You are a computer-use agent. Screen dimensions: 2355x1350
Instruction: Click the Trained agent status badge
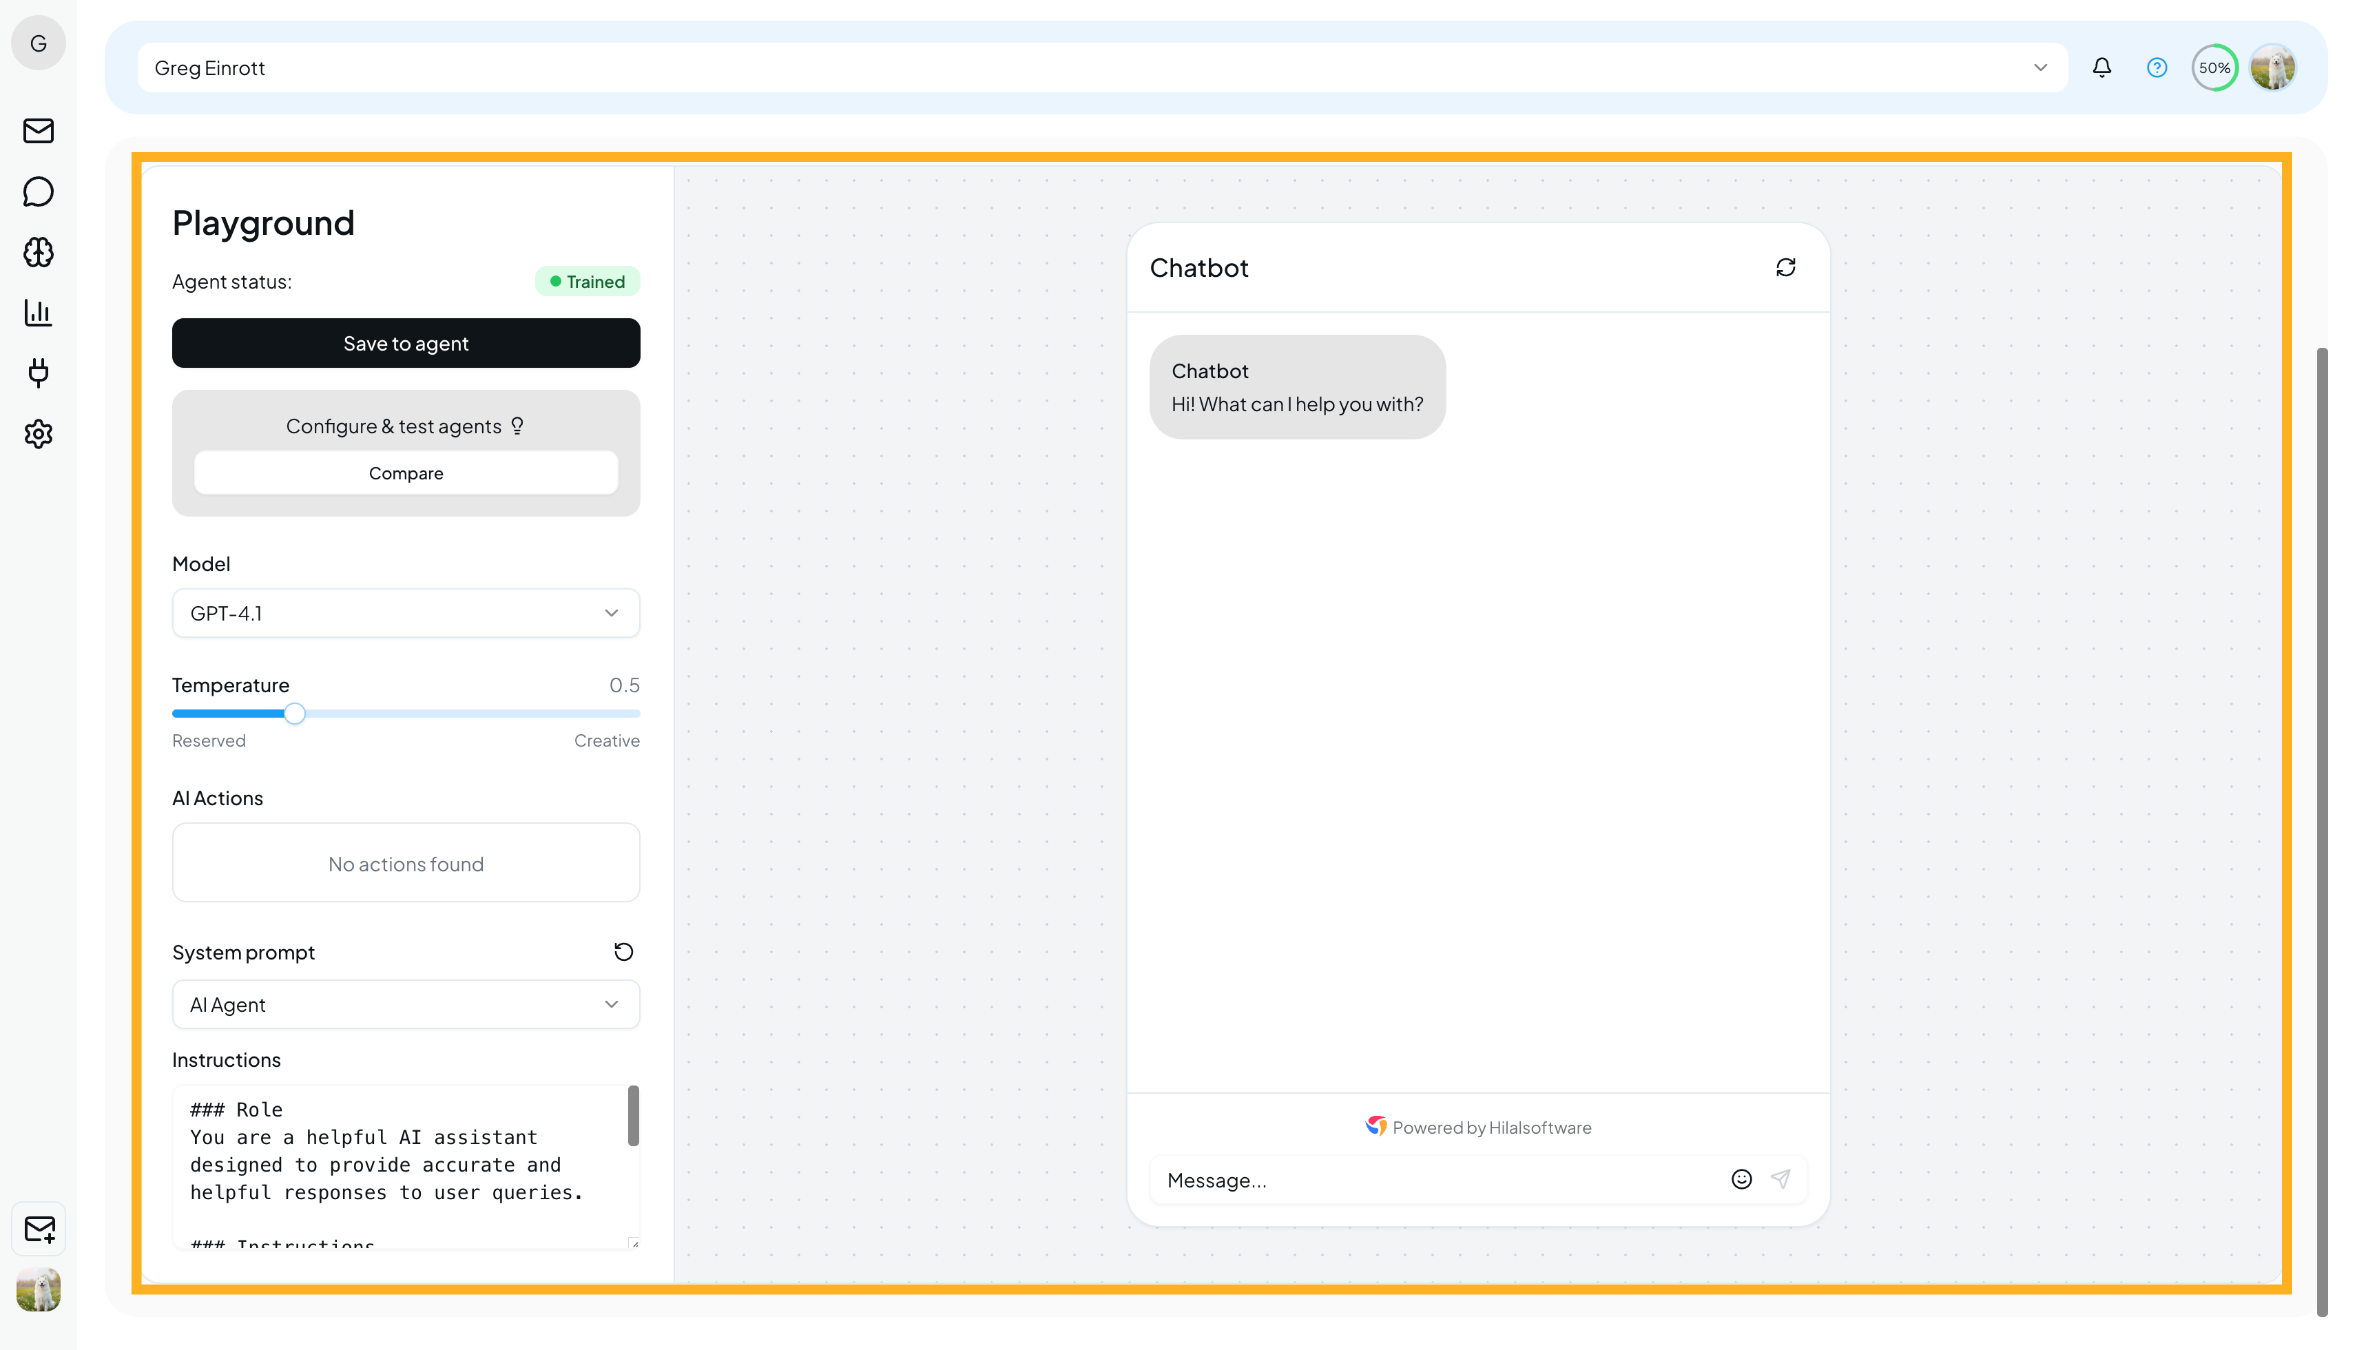587,281
